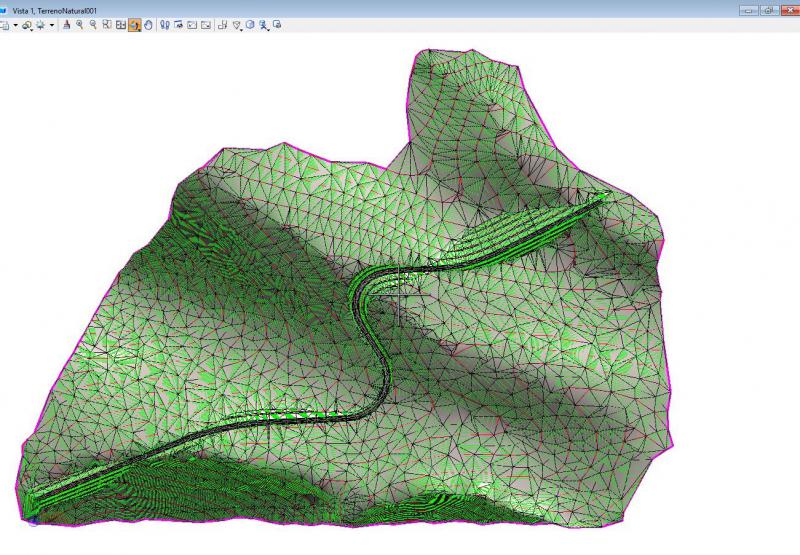Click the View Previous icon
The height and width of the screenshot is (555, 800).
click(192, 25)
